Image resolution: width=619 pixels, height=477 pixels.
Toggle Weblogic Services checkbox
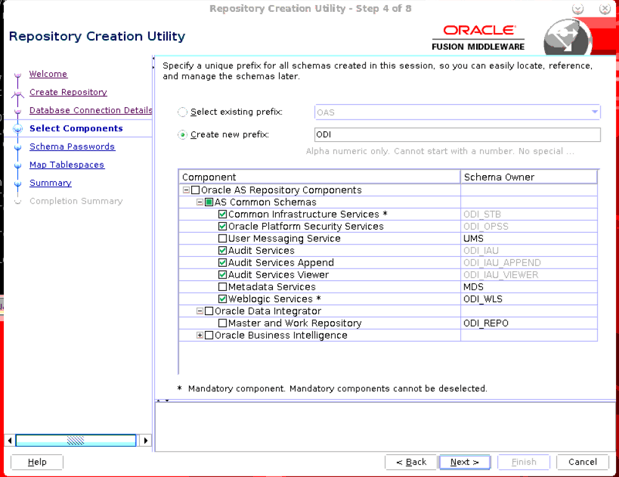point(222,299)
